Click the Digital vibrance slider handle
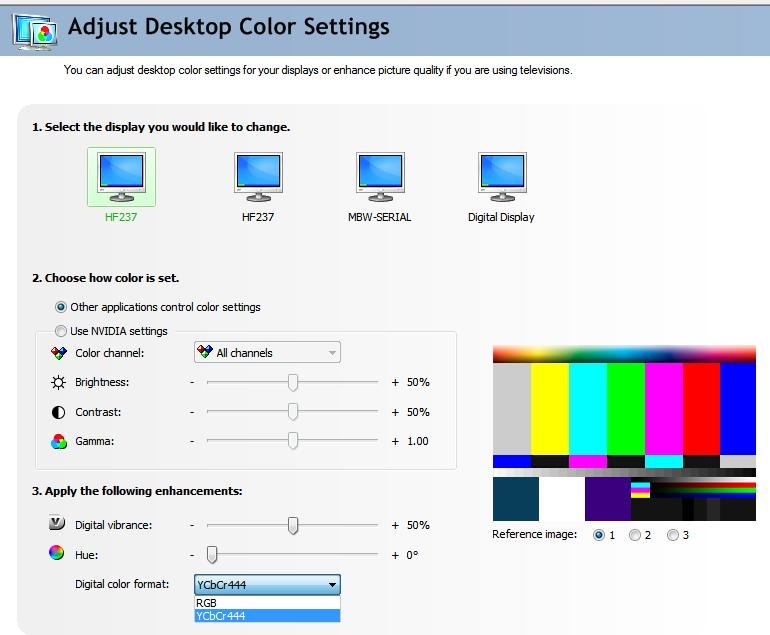This screenshot has width=770, height=635. (293, 525)
